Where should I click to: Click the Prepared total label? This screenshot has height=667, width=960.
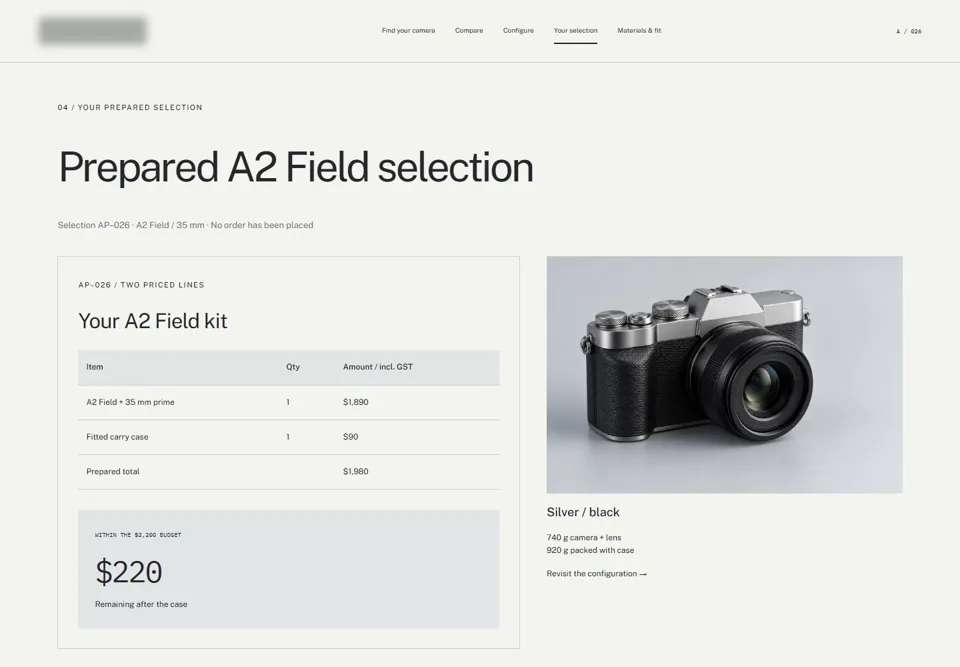click(x=113, y=472)
